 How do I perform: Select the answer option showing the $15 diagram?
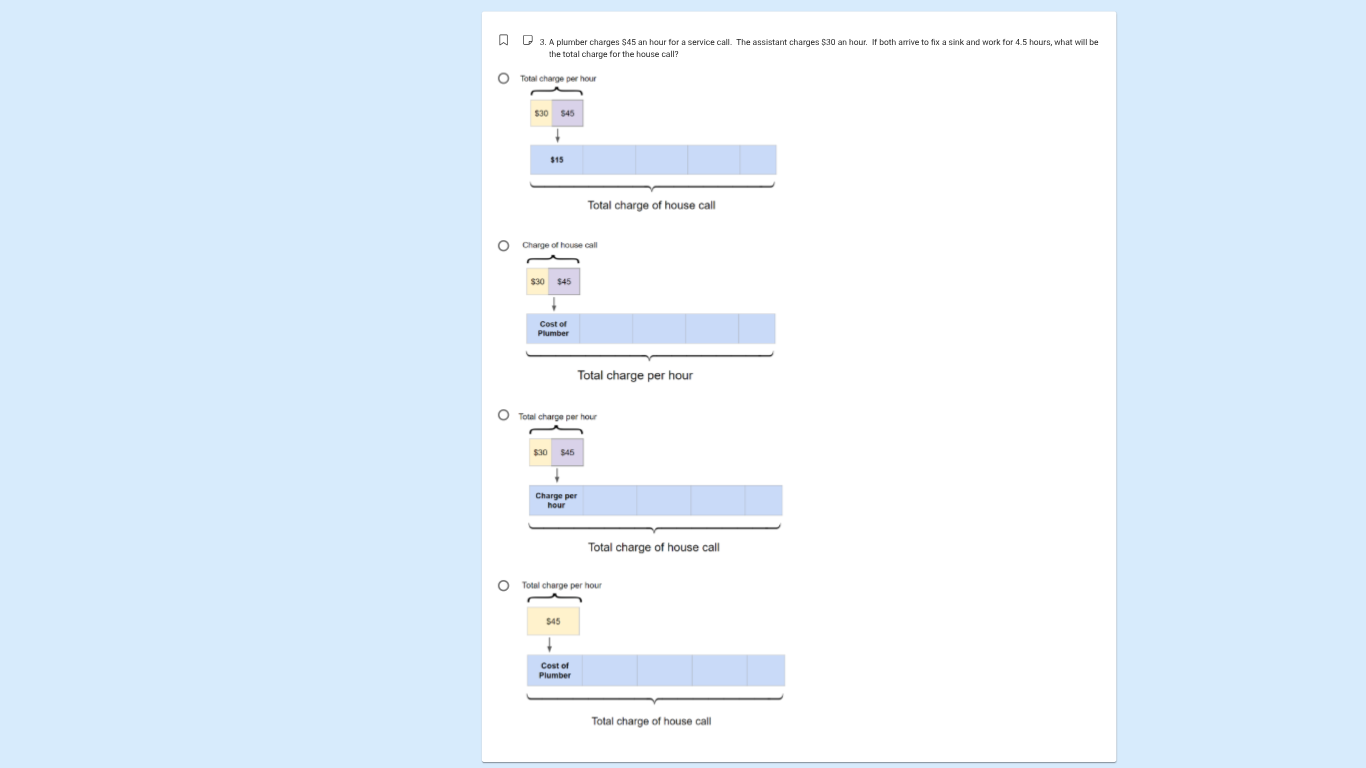[x=503, y=78]
